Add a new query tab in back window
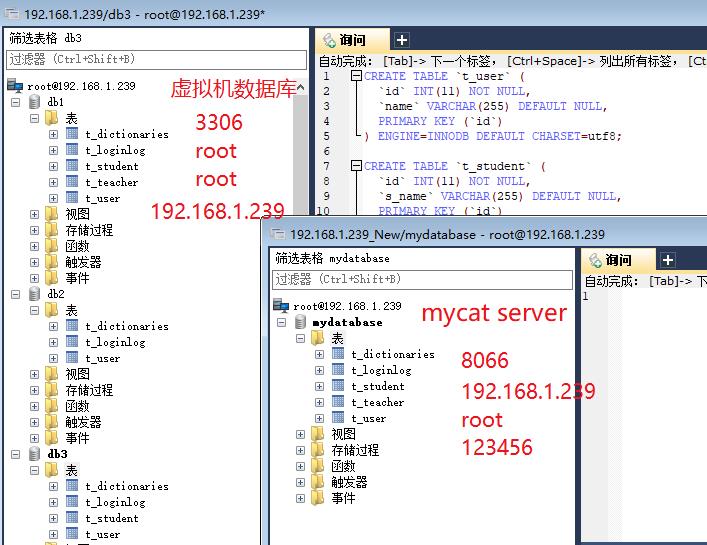707x545 pixels. click(402, 40)
